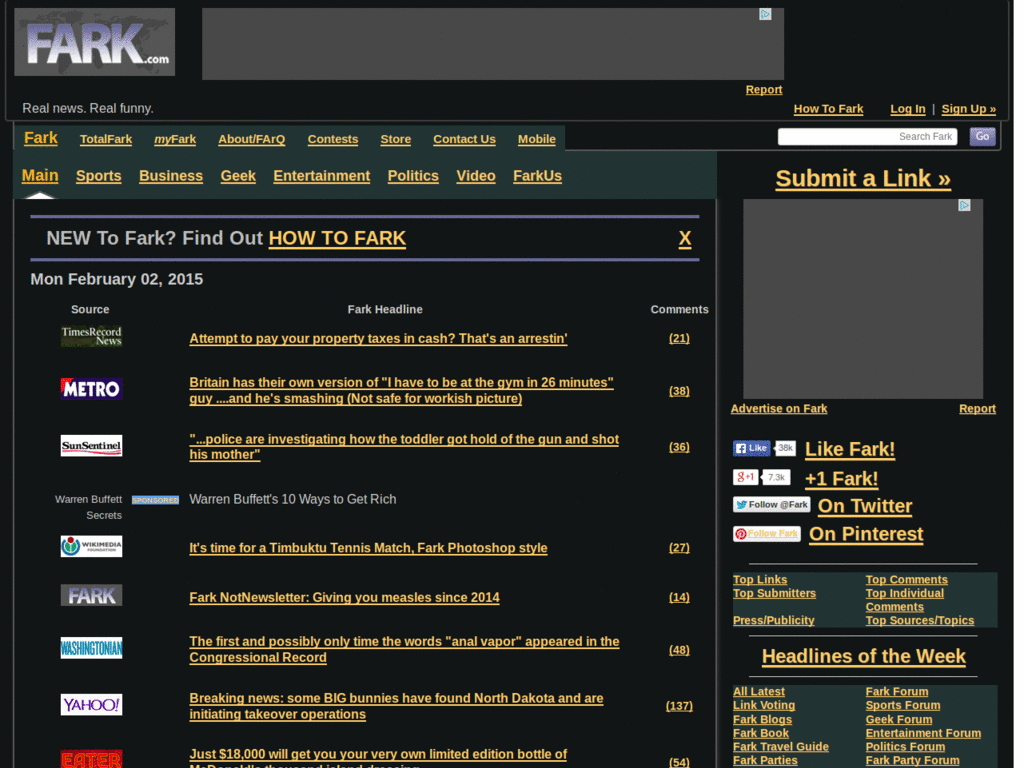Click the SPONSORED badge
Viewport: 1024px width, 768px height.
click(x=155, y=500)
